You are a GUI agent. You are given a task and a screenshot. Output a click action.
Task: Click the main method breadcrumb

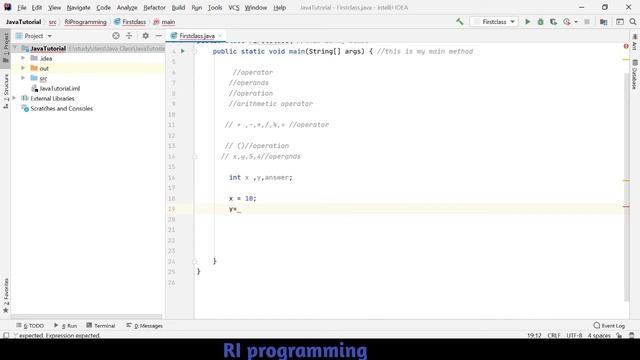pos(164,22)
